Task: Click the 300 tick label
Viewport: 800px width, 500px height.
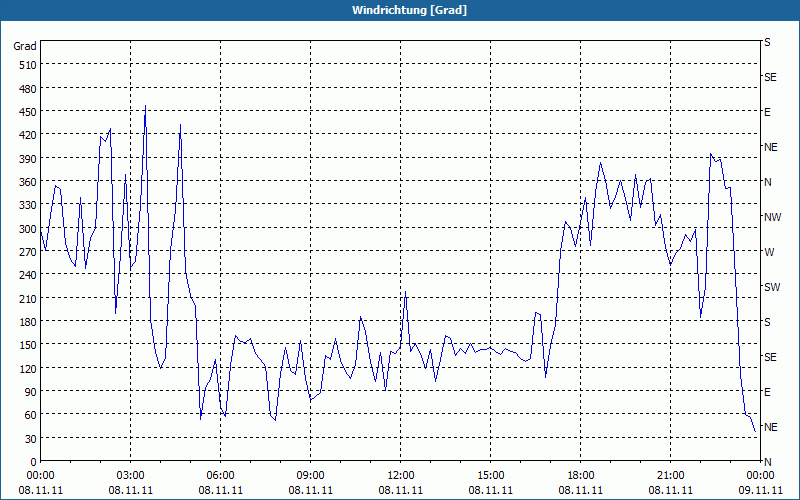Action: (x=28, y=229)
